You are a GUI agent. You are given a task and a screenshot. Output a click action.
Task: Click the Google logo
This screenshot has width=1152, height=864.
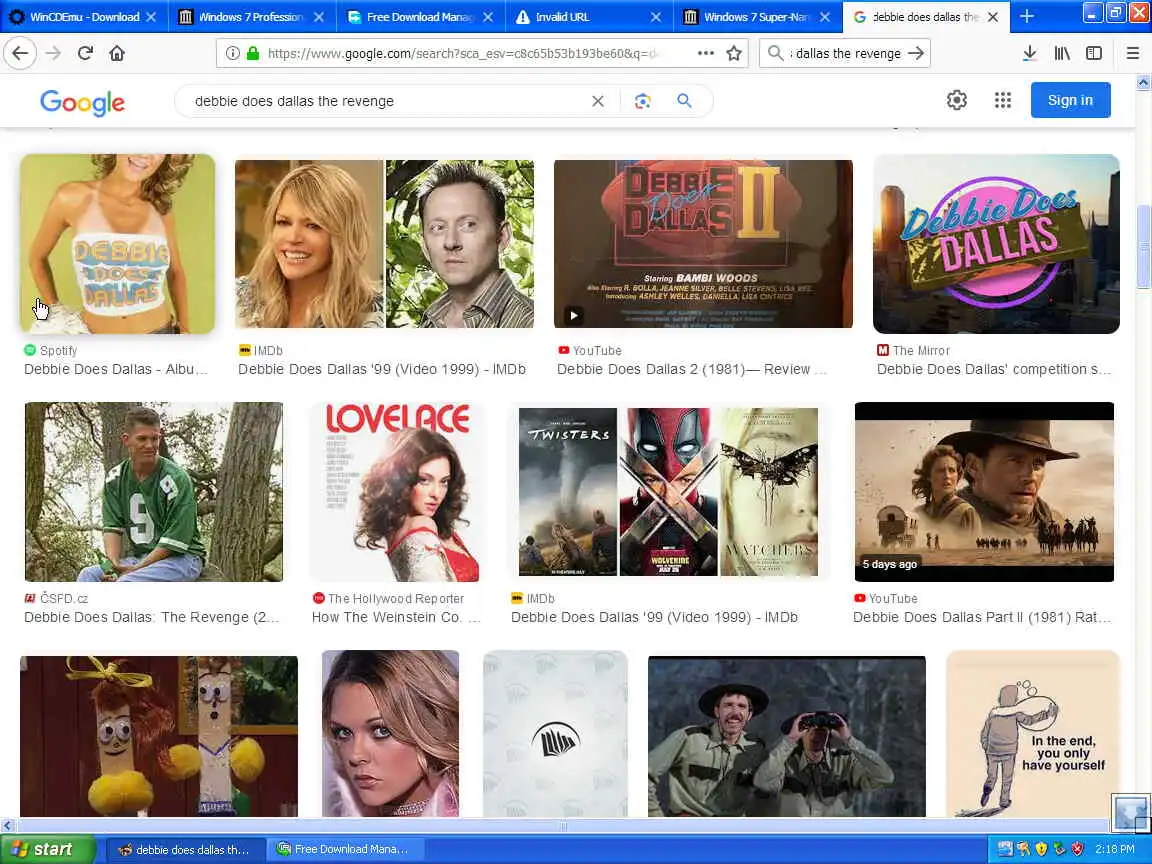(82, 102)
